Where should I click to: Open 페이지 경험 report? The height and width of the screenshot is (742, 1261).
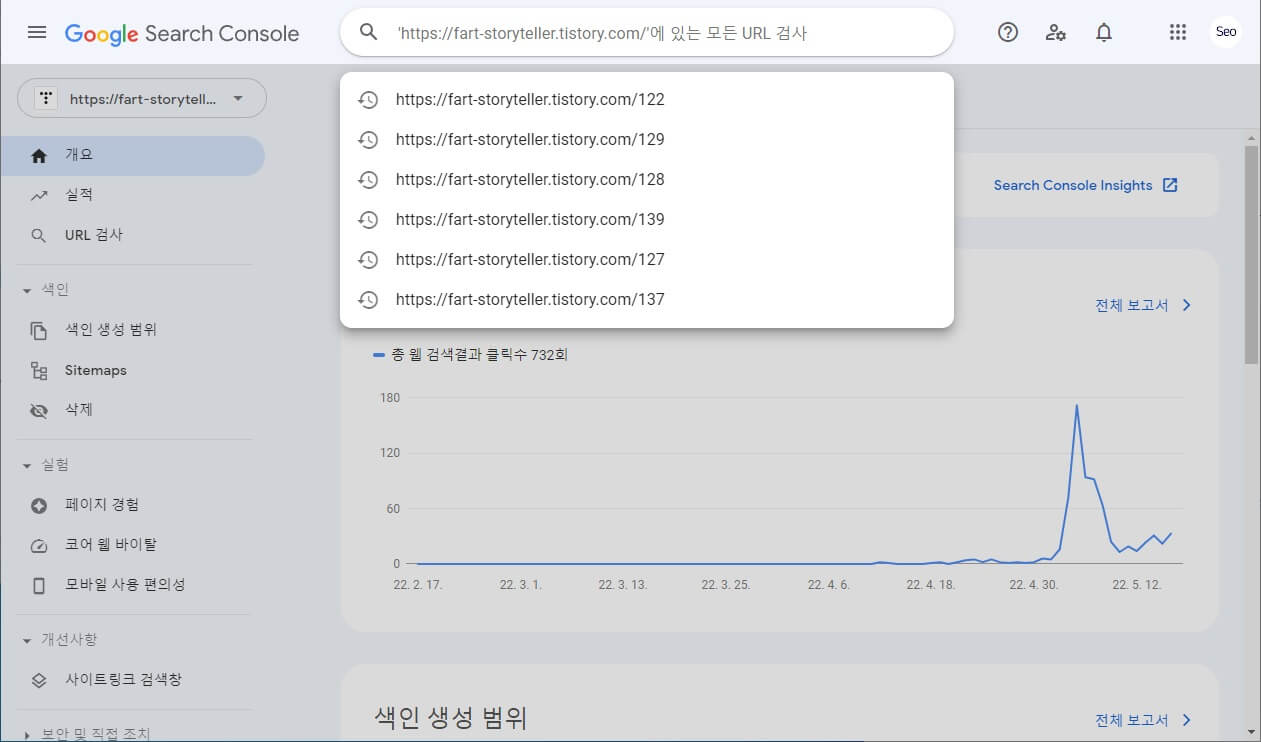coord(133,505)
